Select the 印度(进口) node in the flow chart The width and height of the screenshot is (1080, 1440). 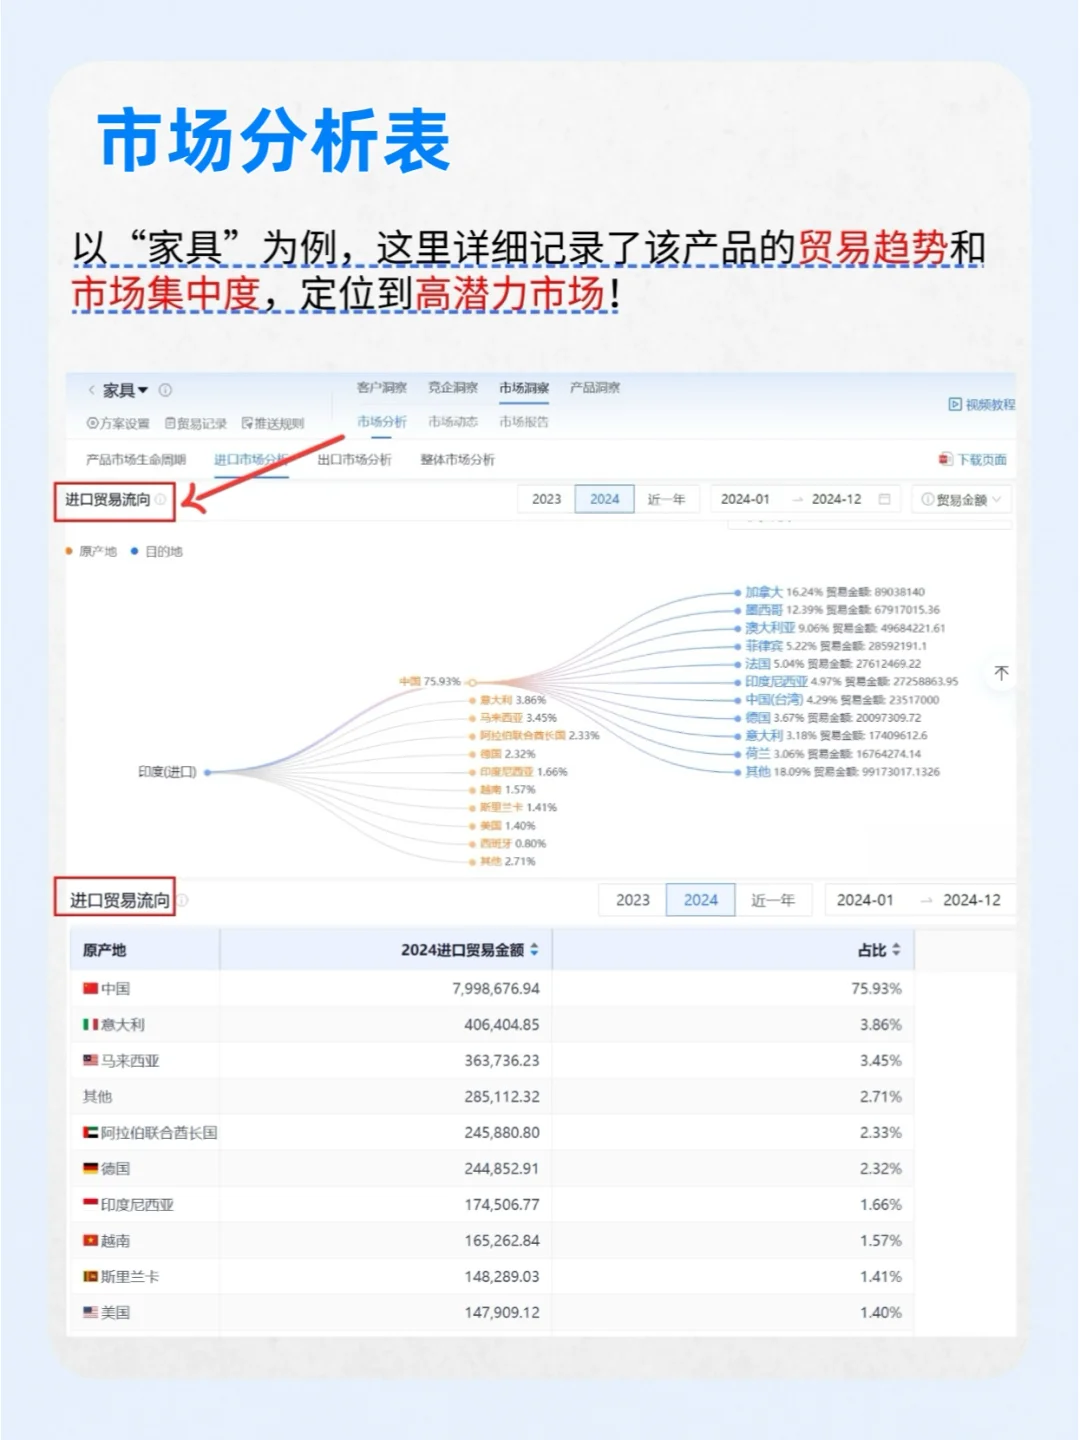pyautogui.click(x=205, y=772)
